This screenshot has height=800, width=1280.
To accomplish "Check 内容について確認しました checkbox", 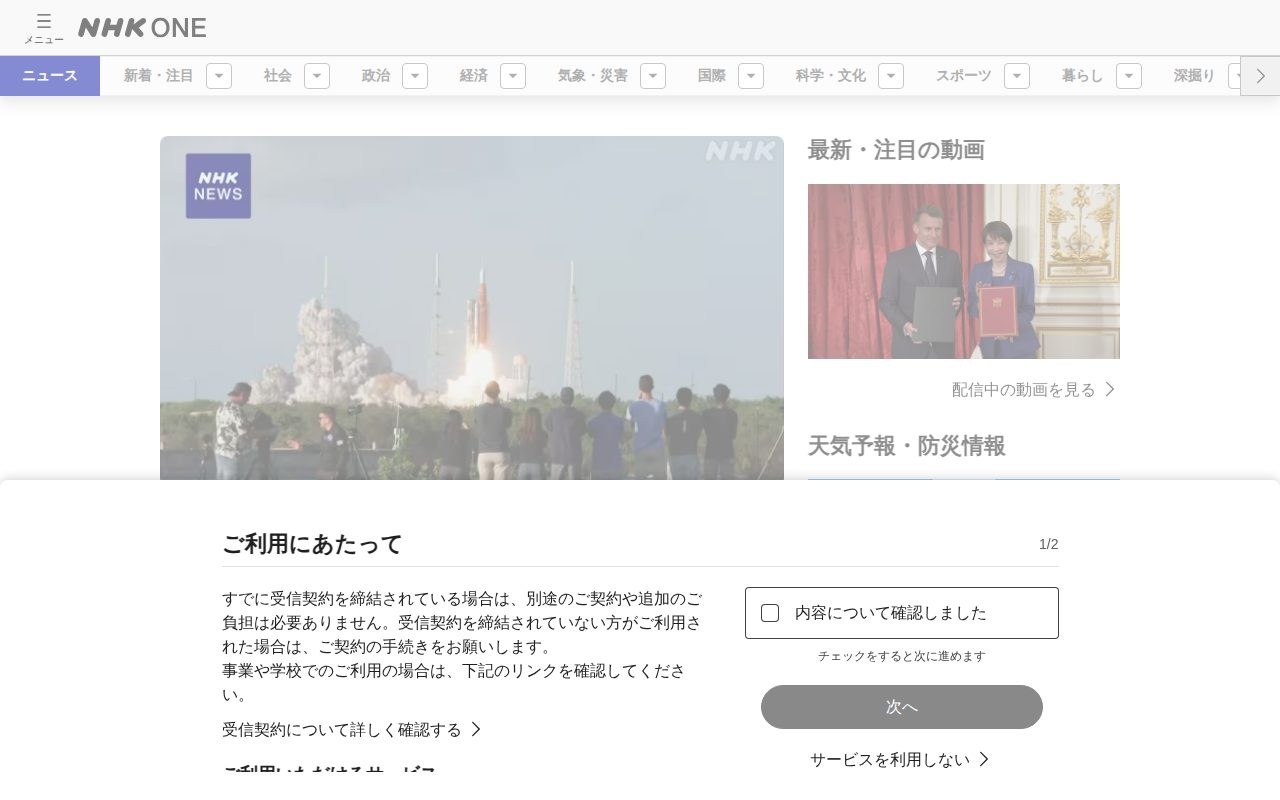I will click(x=770, y=613).
